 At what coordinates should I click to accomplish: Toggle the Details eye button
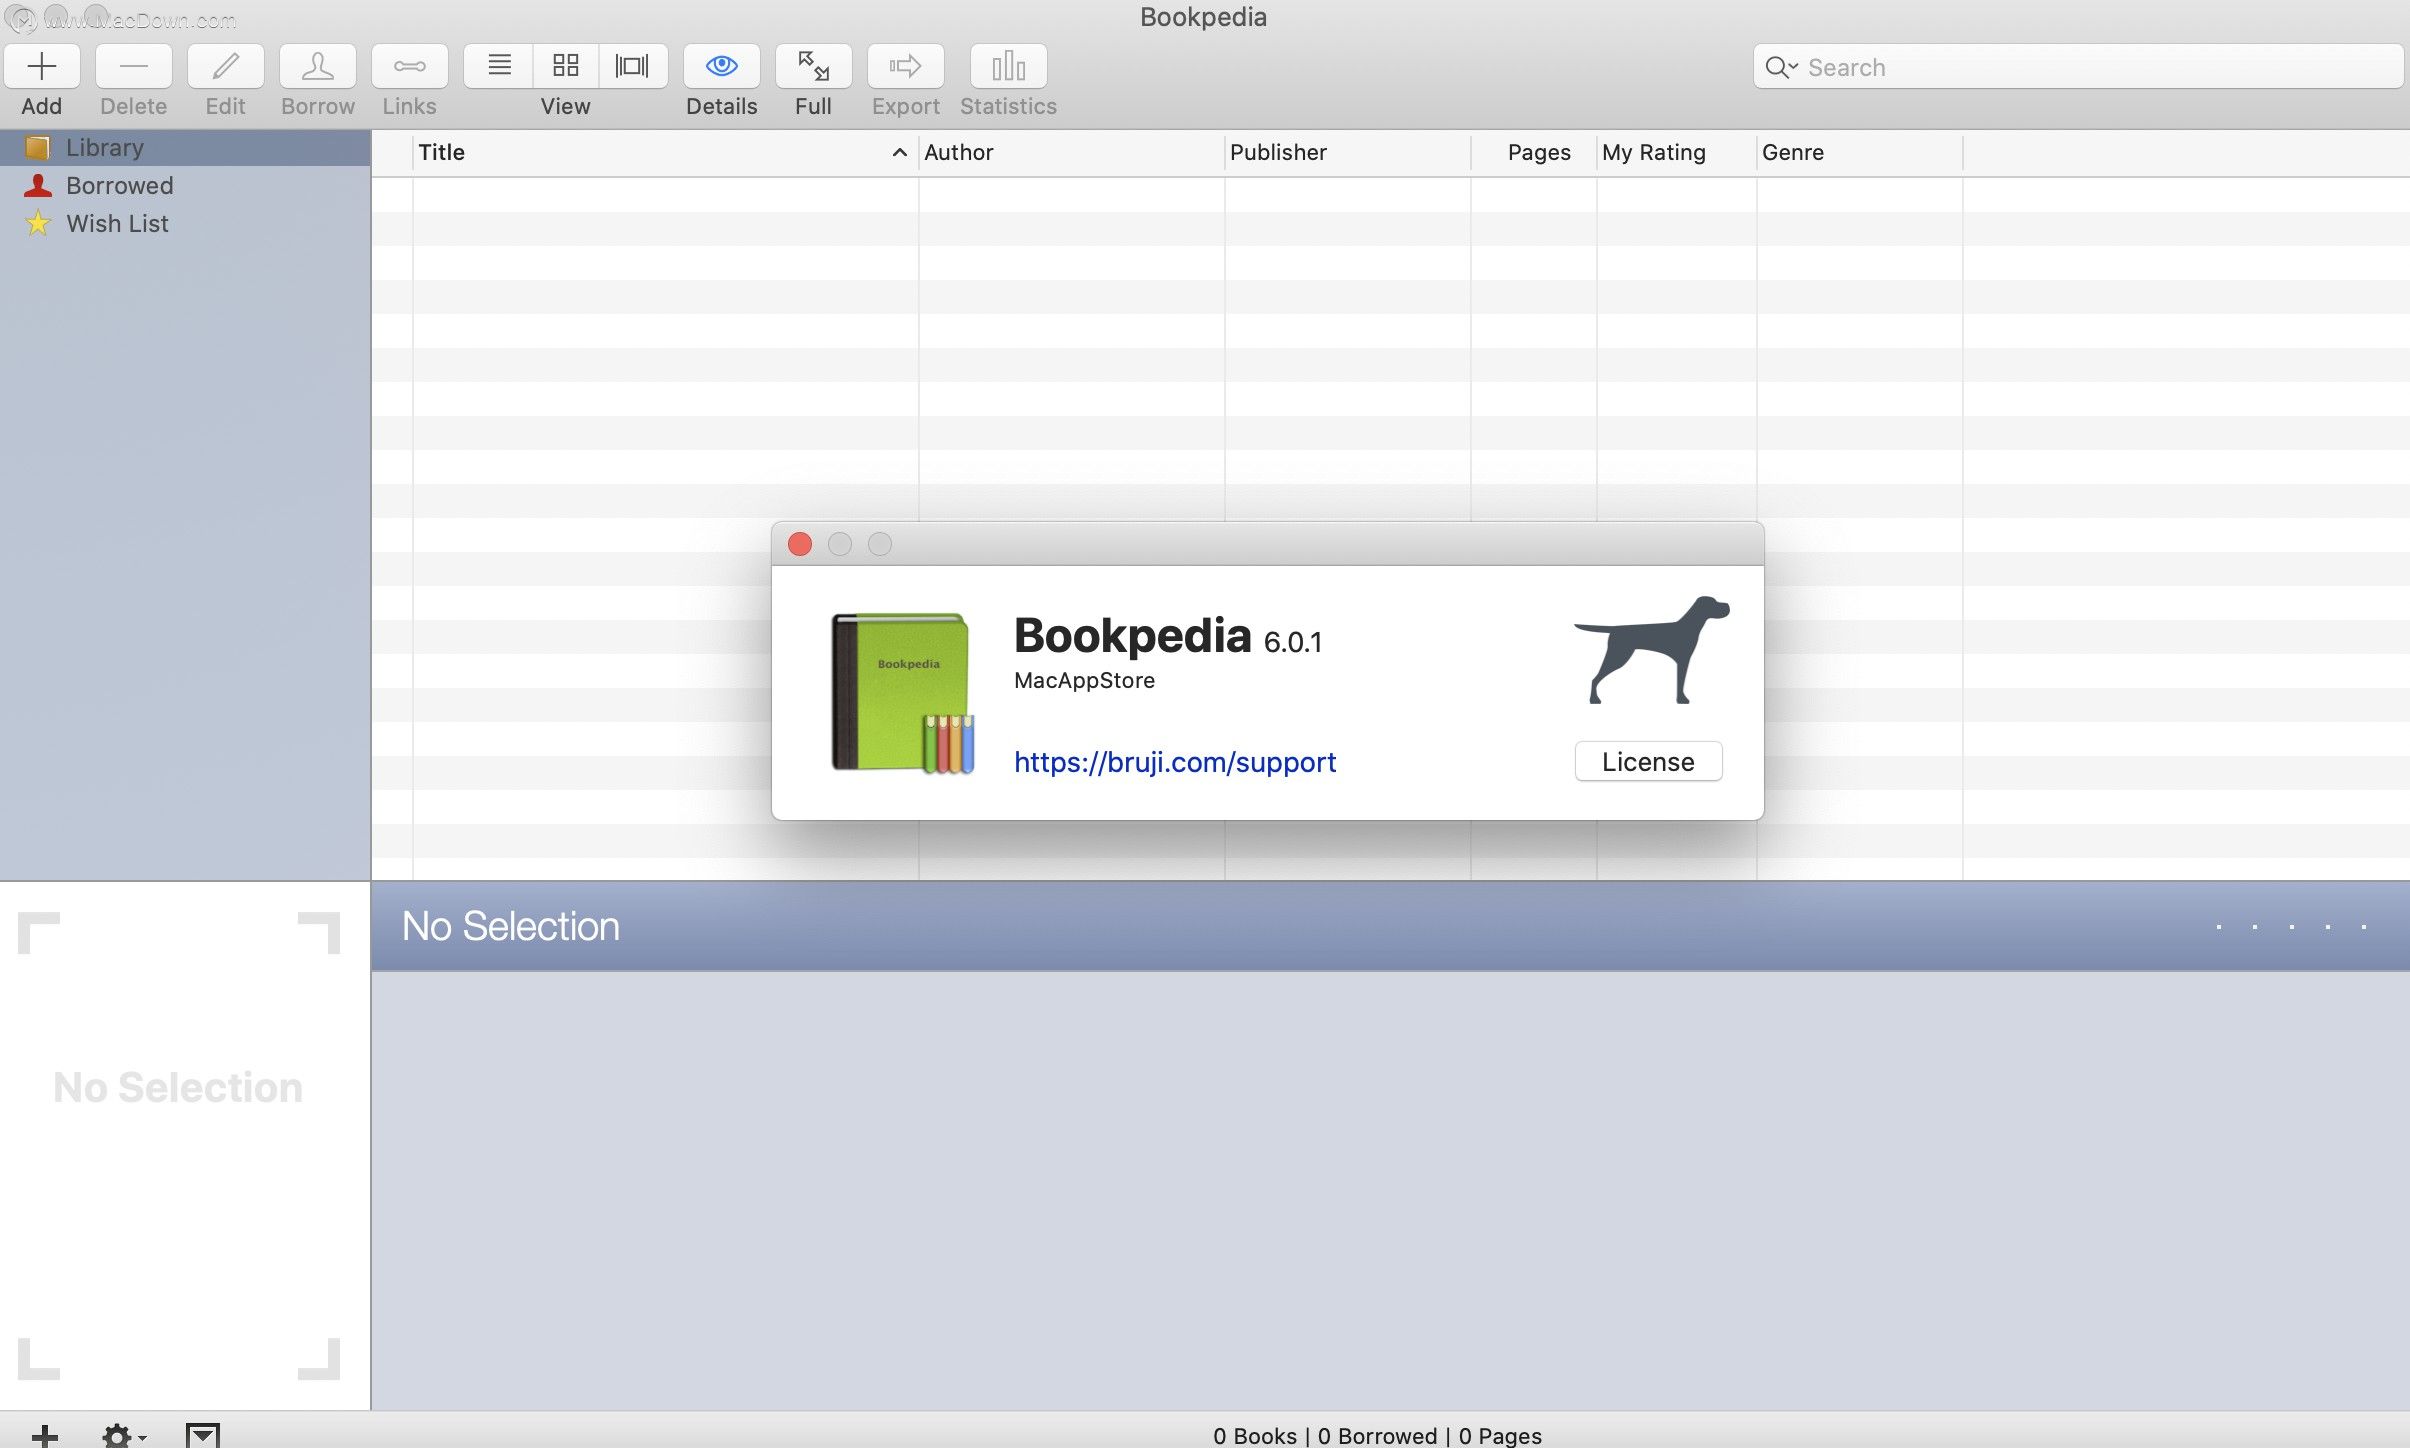tap(721, 67)
